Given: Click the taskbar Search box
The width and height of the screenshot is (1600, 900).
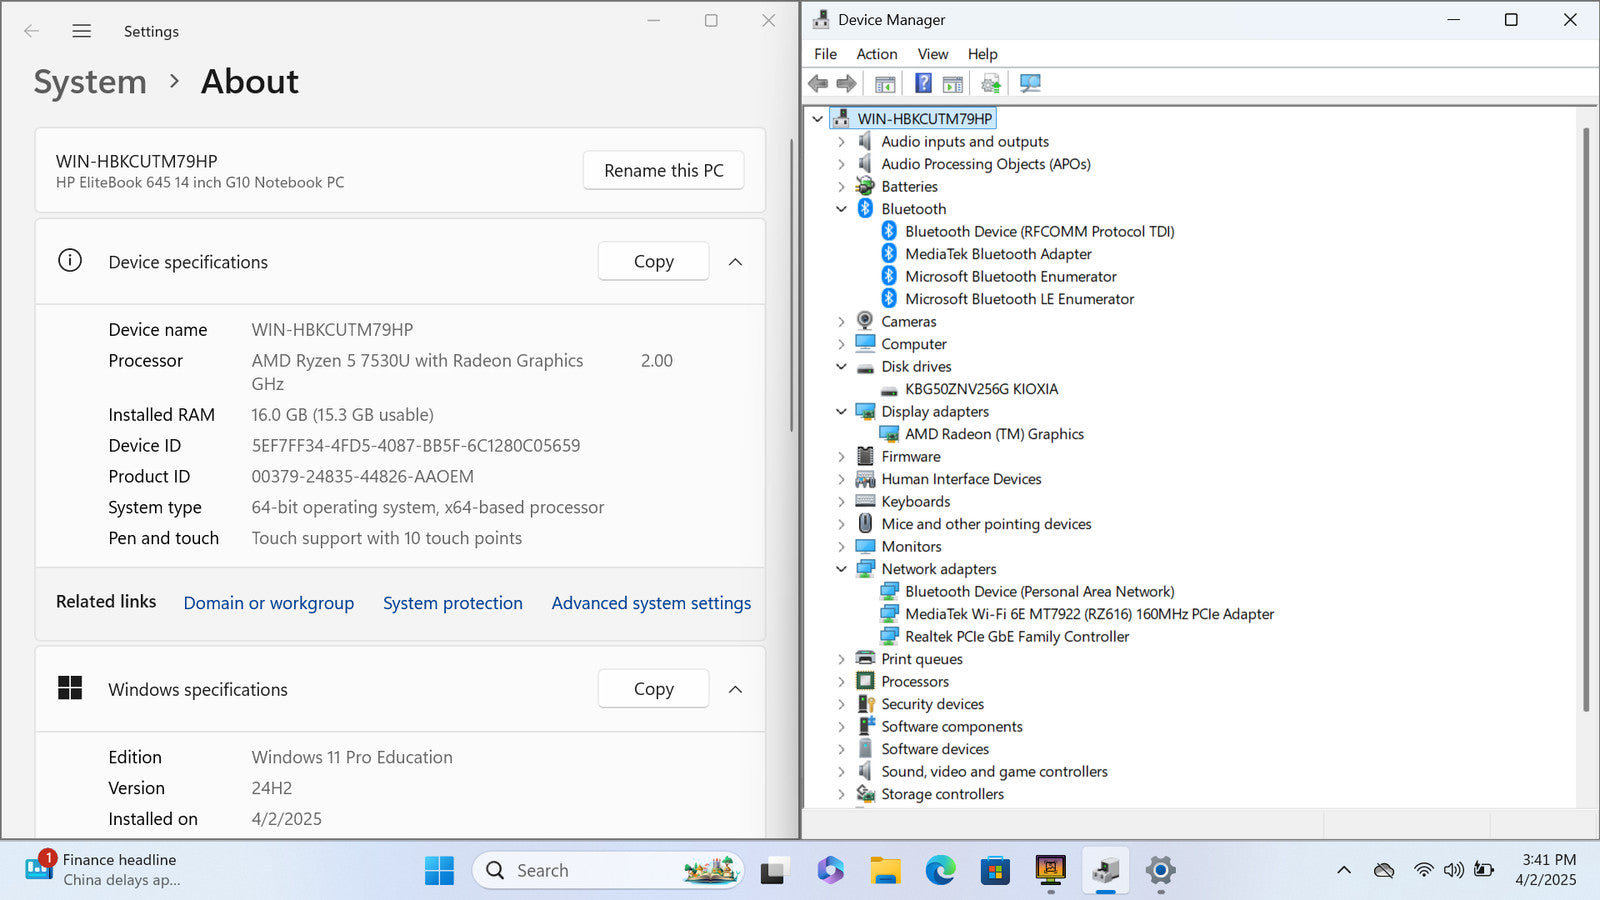Looking at the screenshot, I should tap(600, 871).
